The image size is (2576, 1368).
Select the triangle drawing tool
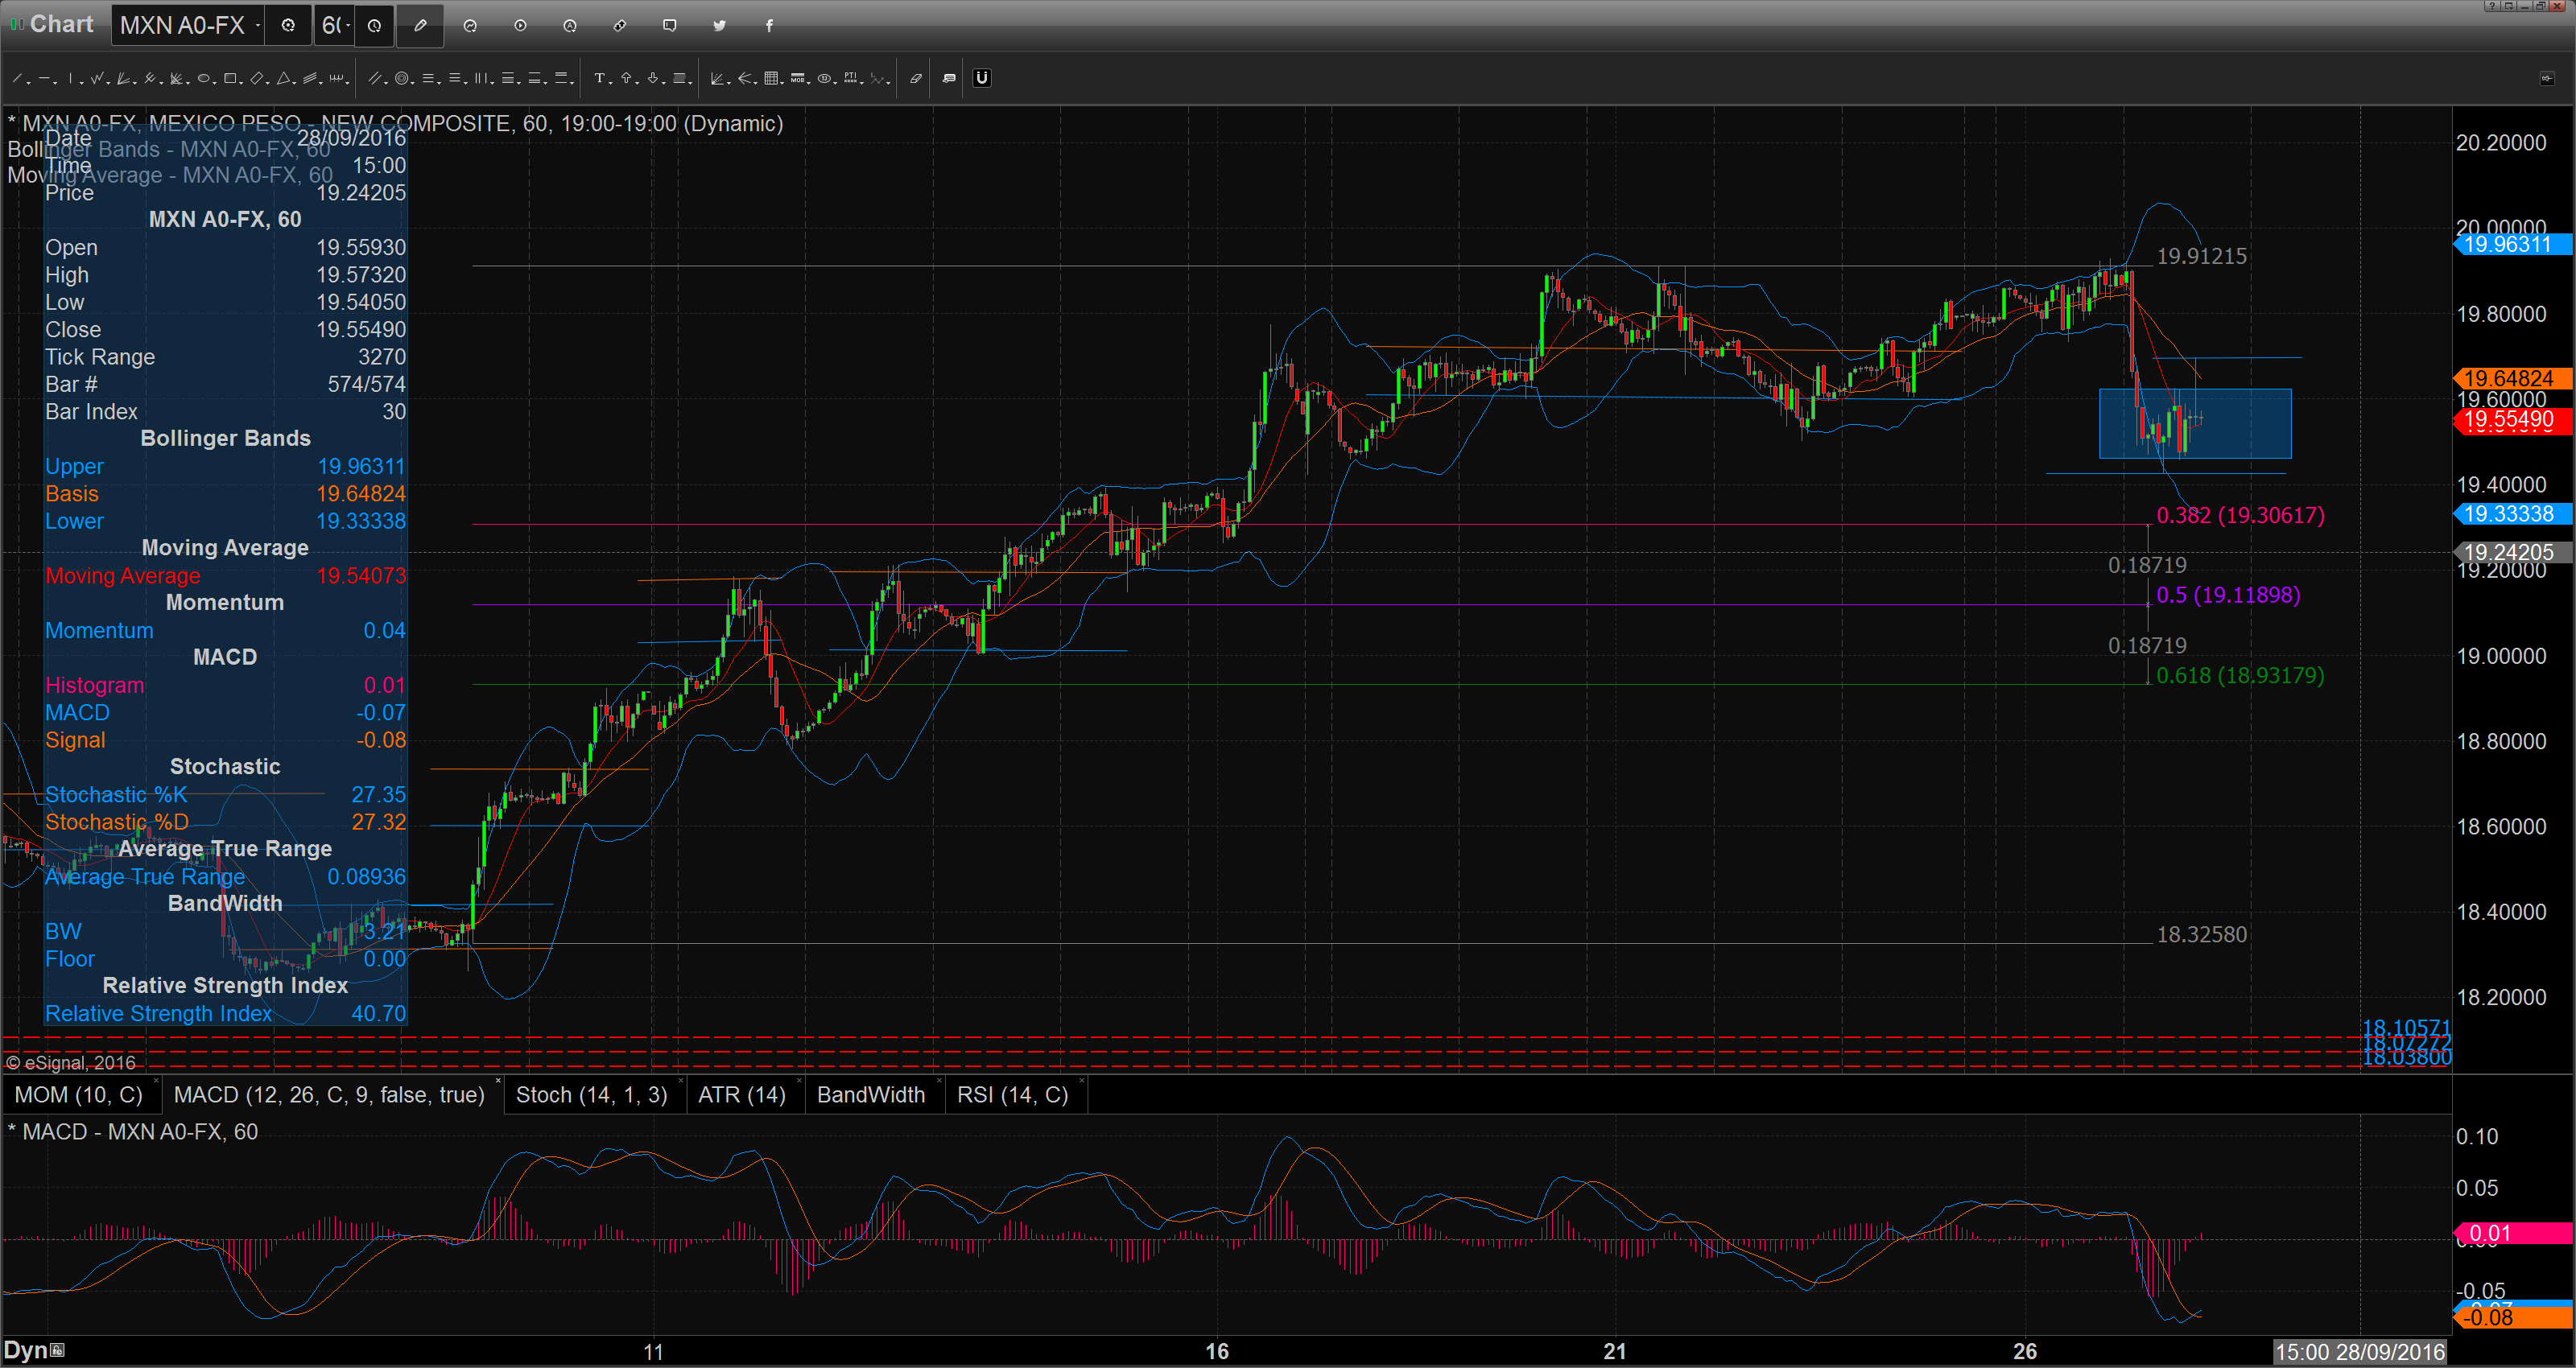point(283,78)
